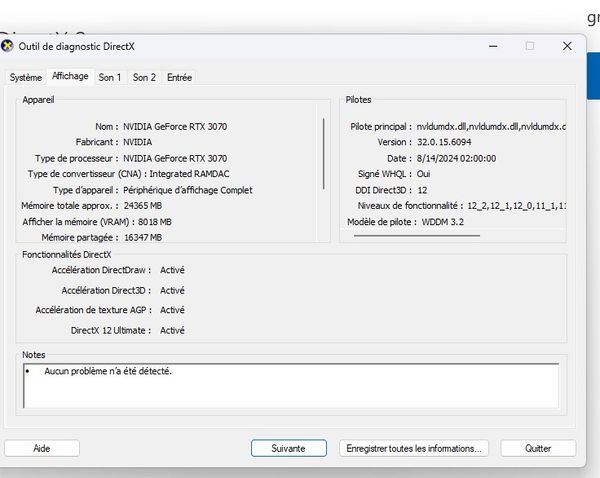Click the Appareil panel vertical scrollbar
This screenshot has width=600, height=478.
324,154
